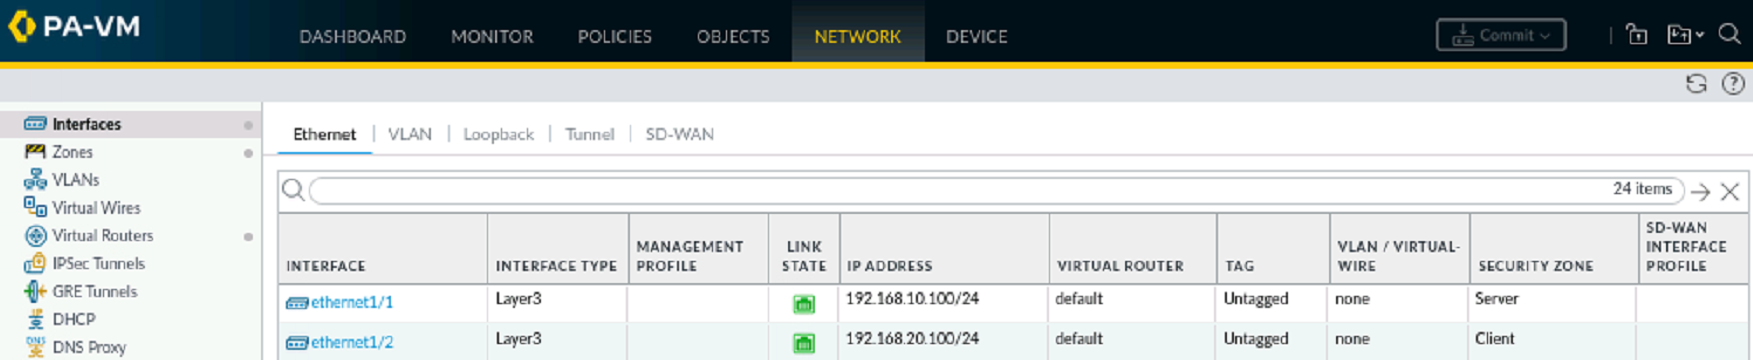
Task: Click the search magnifier in header
Action: pyautogui.click(x=1730, y=34)
